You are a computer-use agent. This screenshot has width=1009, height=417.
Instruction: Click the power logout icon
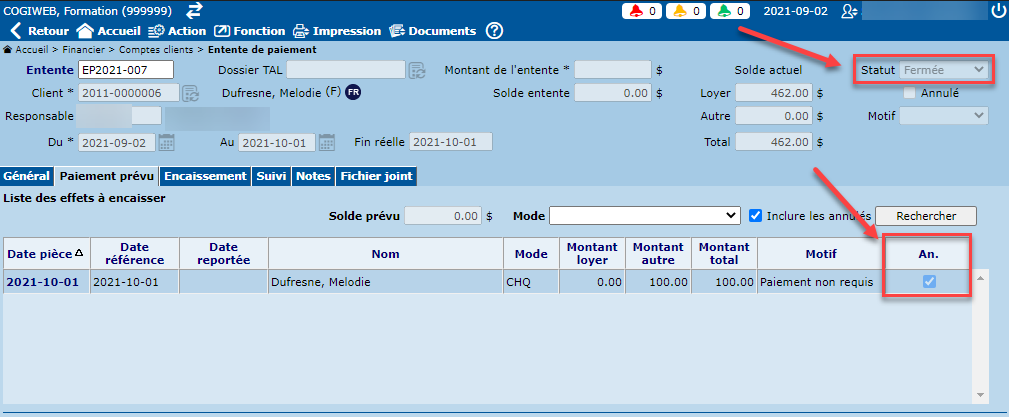pyautogui.click(x=997, y=11)
